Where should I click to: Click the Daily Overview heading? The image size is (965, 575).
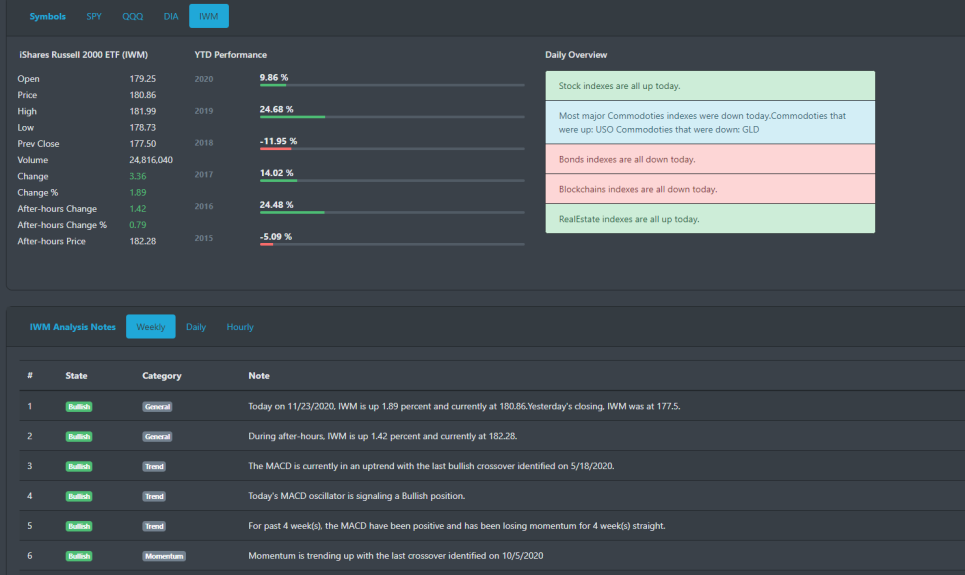[576, 55]
